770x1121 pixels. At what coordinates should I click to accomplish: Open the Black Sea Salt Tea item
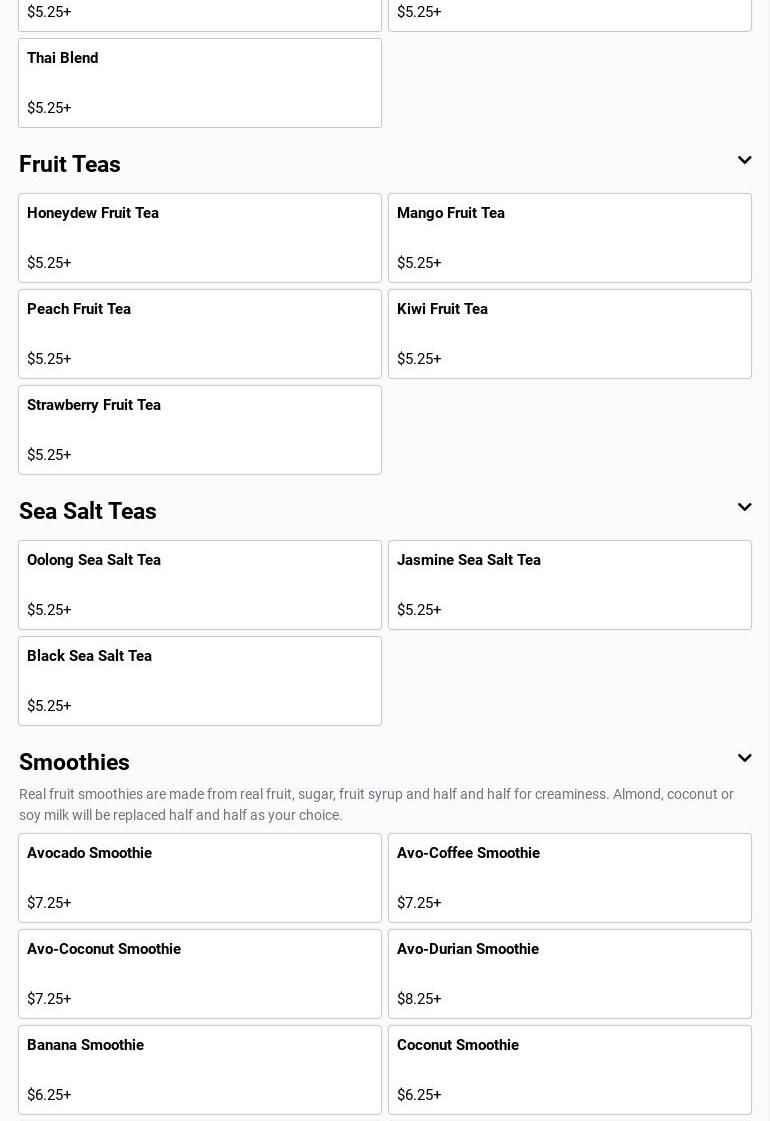pyautogui.click(x=200, y=681)
